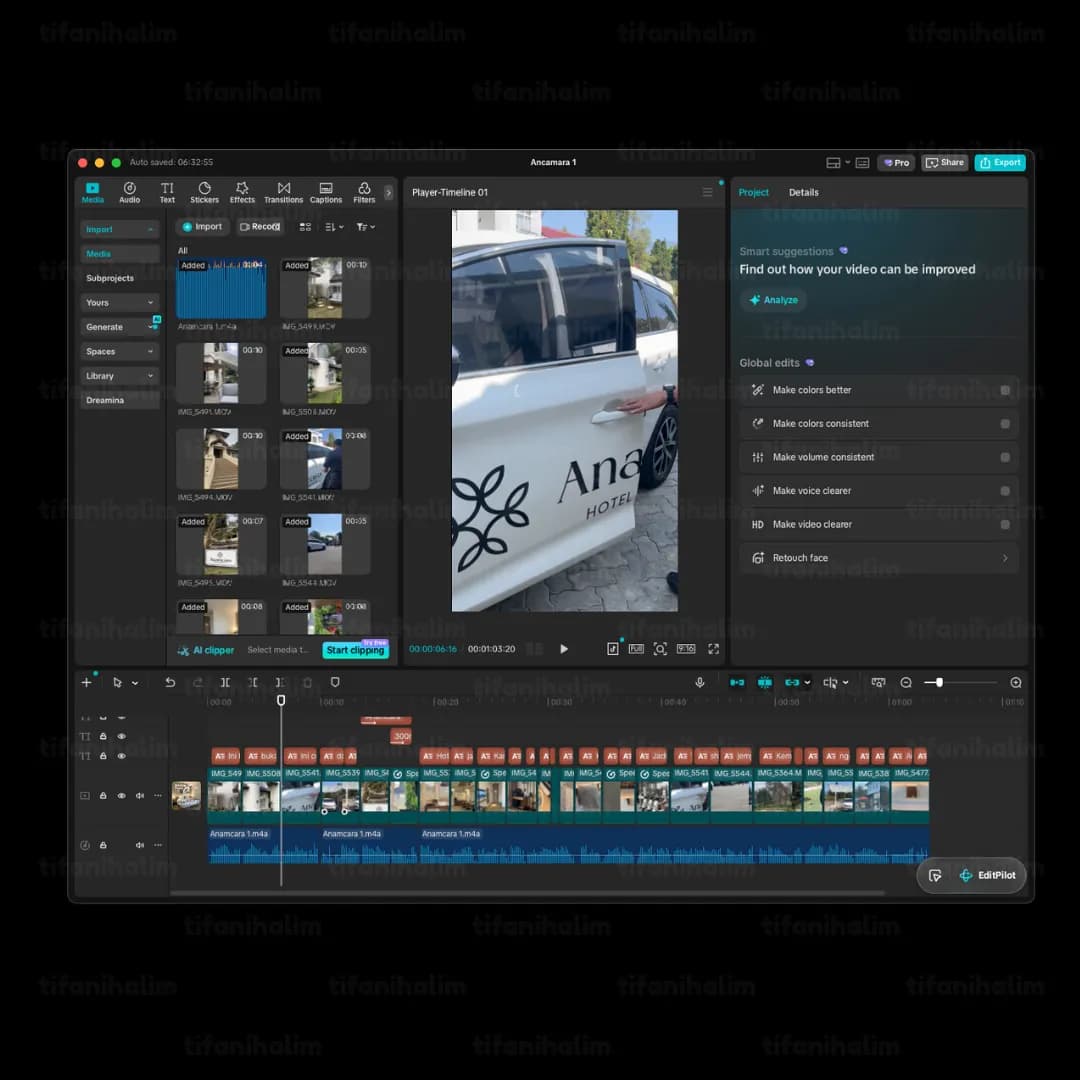Viewport: 1080px width, 1080px height.
Task: Enable Make colors better toggle
Action: click(x=1005, y=391)
